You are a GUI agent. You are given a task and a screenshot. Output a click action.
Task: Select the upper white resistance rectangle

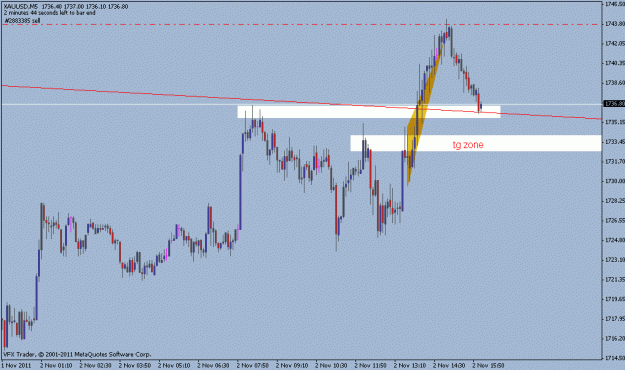(x=369, y=112)
